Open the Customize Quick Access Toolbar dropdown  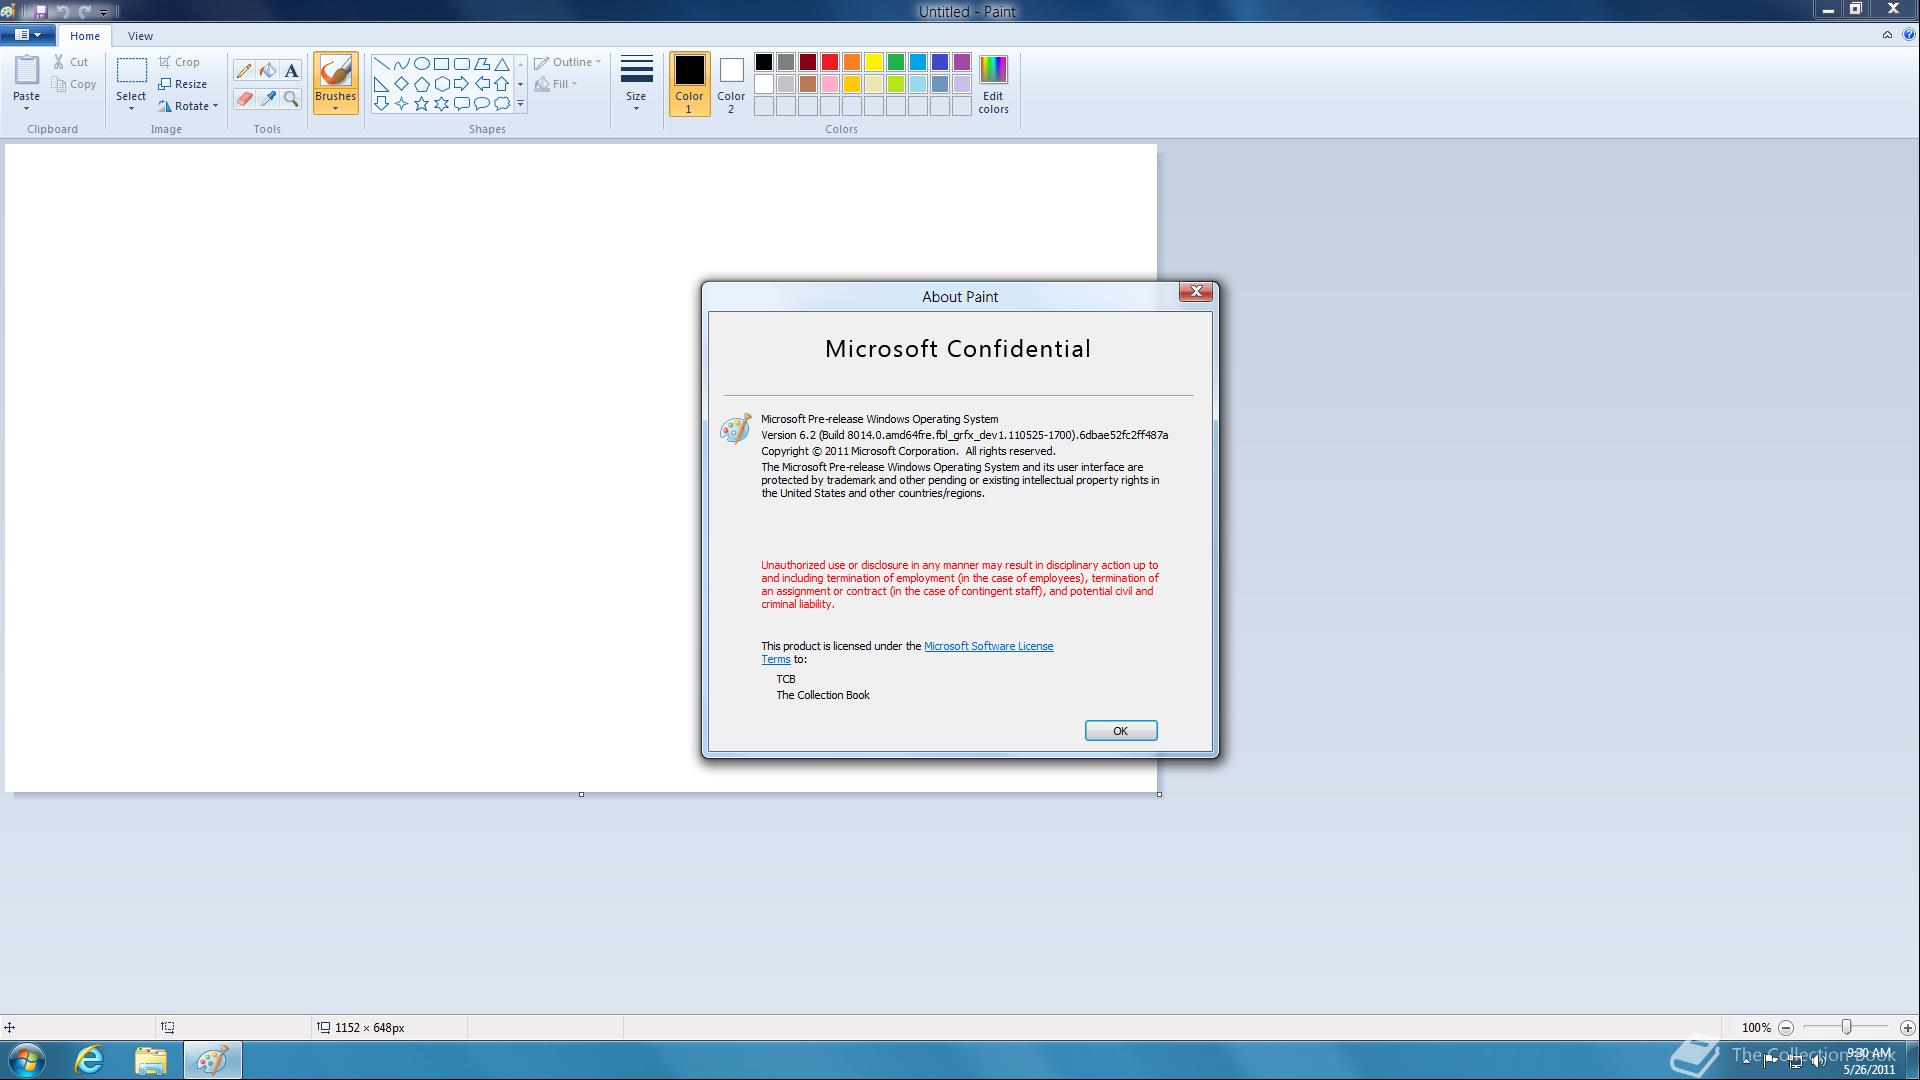pos(103,12)
